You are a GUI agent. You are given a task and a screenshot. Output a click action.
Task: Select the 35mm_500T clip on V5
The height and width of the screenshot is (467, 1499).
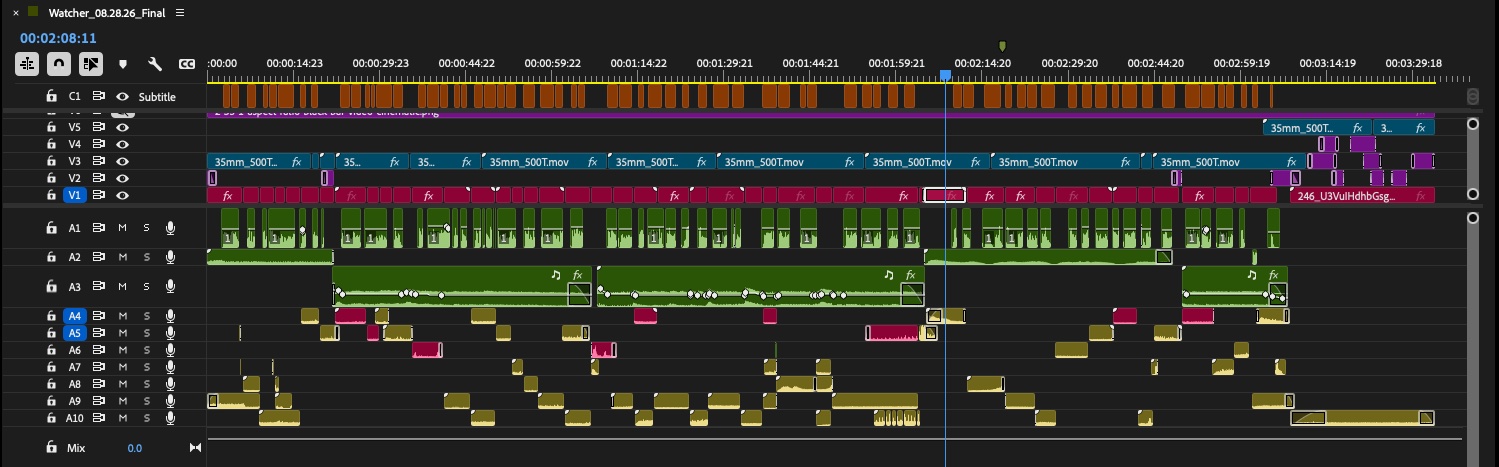pos(1317,128)
